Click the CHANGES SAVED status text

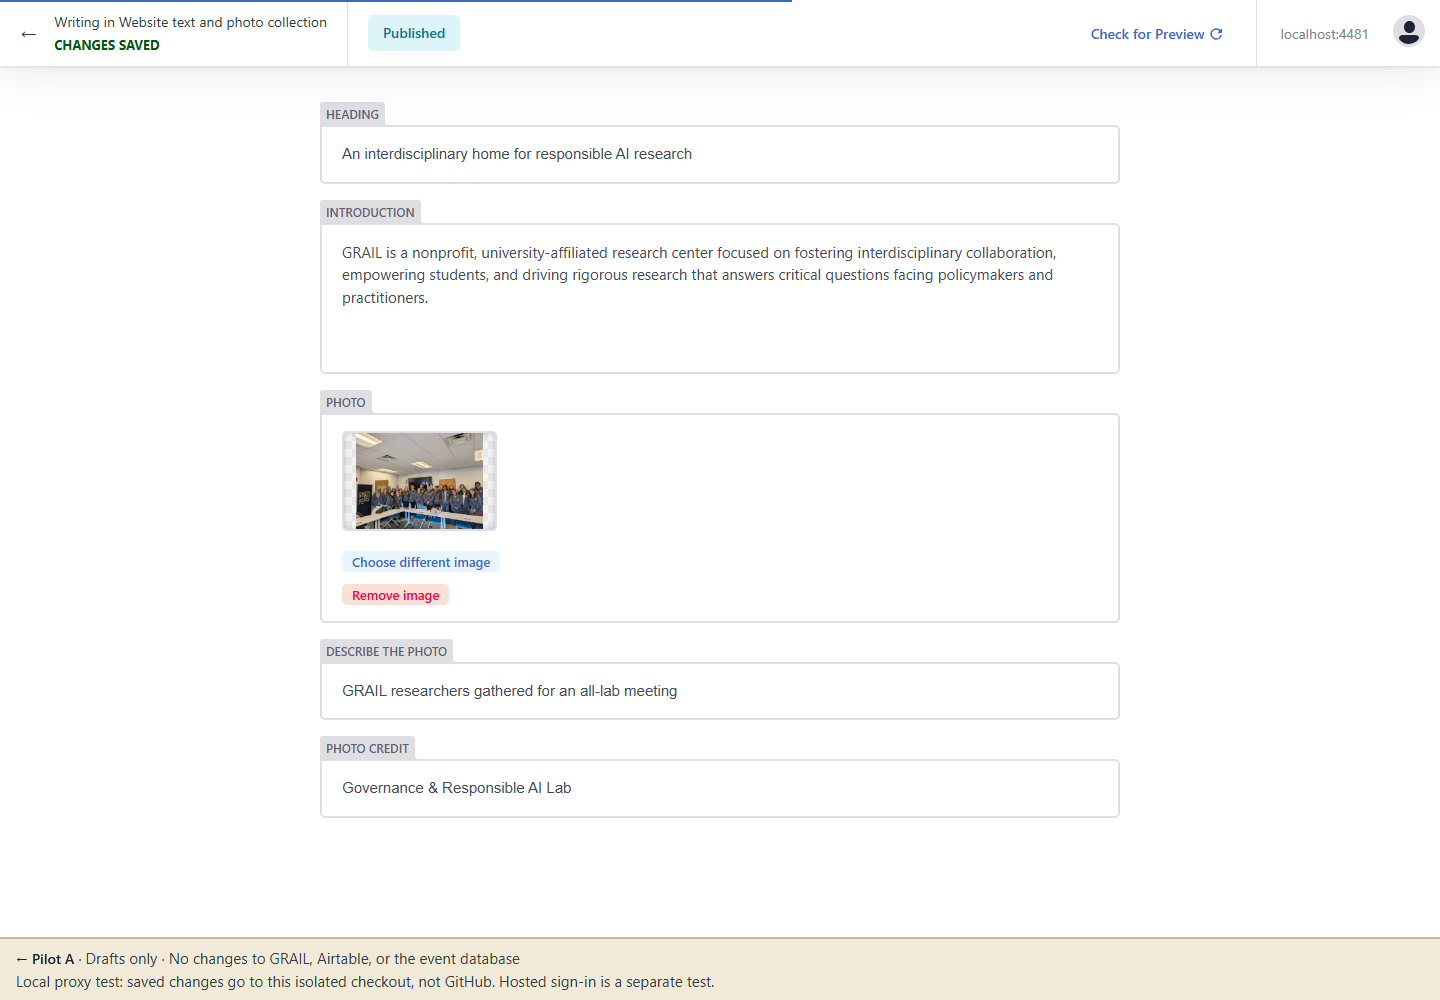click(107, 45)
